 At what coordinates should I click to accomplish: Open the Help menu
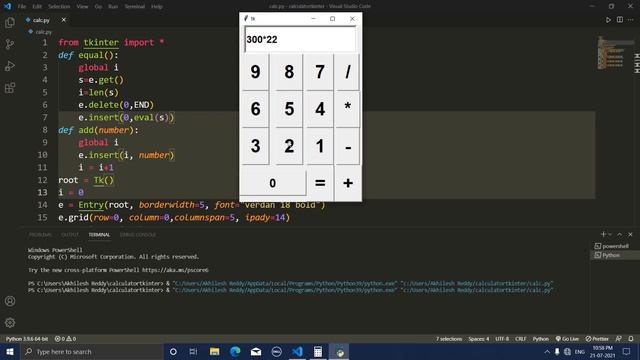coord(157,7)
